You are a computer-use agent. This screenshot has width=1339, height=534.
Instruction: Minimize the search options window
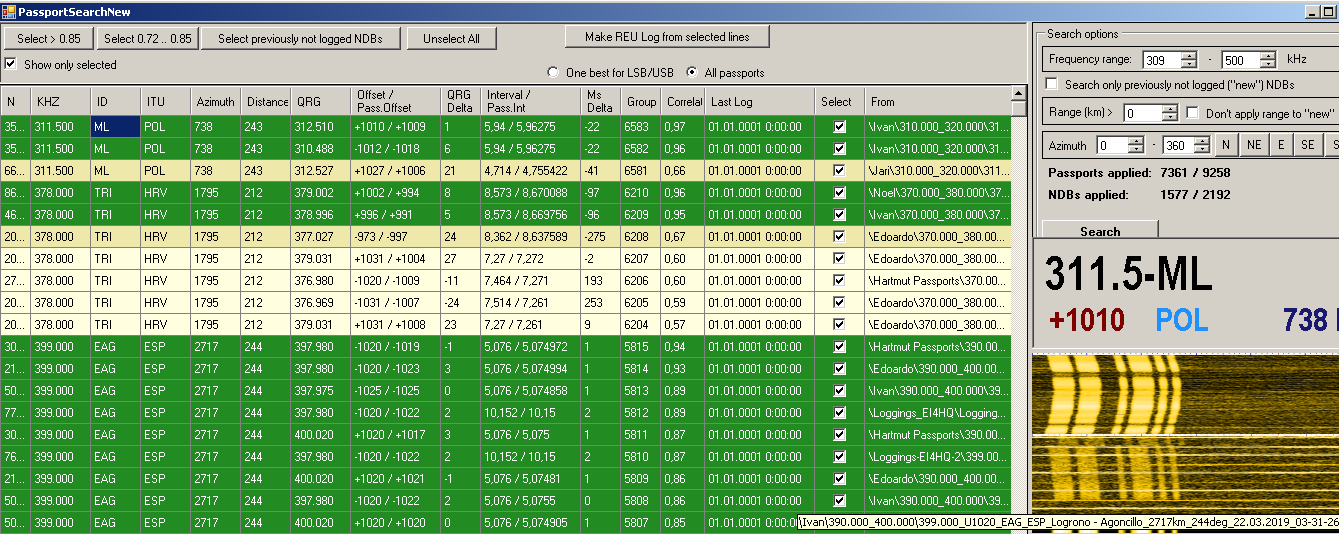1314,12
